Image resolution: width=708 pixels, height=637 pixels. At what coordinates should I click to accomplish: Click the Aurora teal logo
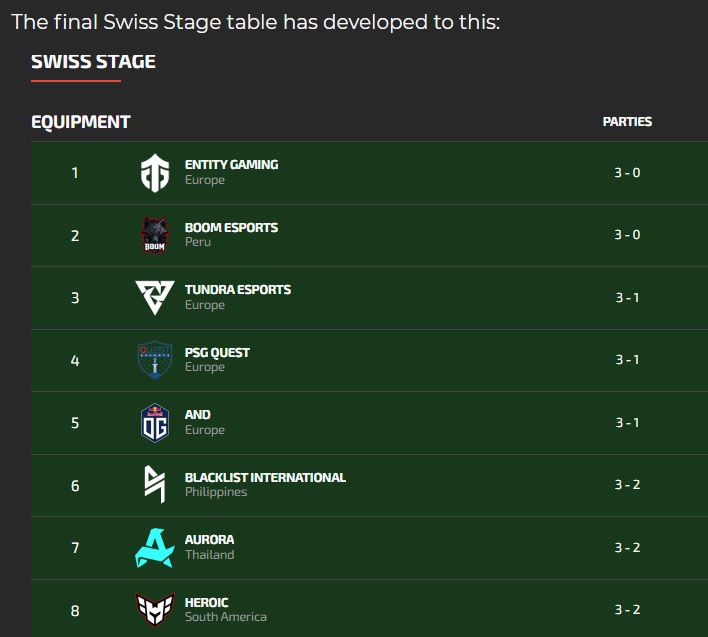pyautogui.click(x=155, y=547)
